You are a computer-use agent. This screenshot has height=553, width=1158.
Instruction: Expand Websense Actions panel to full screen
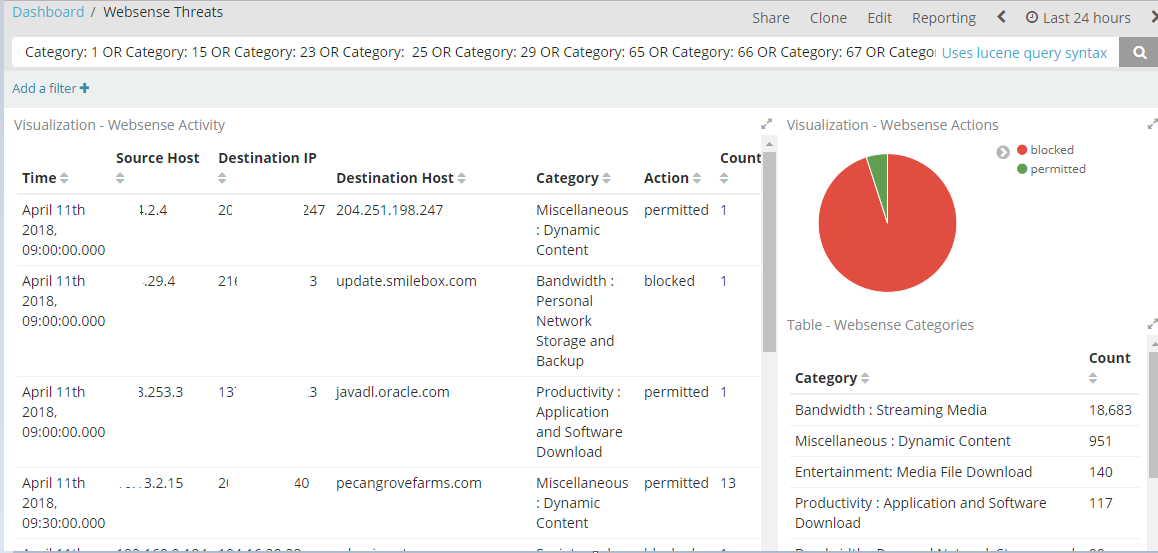click(x=1152, y=125)
